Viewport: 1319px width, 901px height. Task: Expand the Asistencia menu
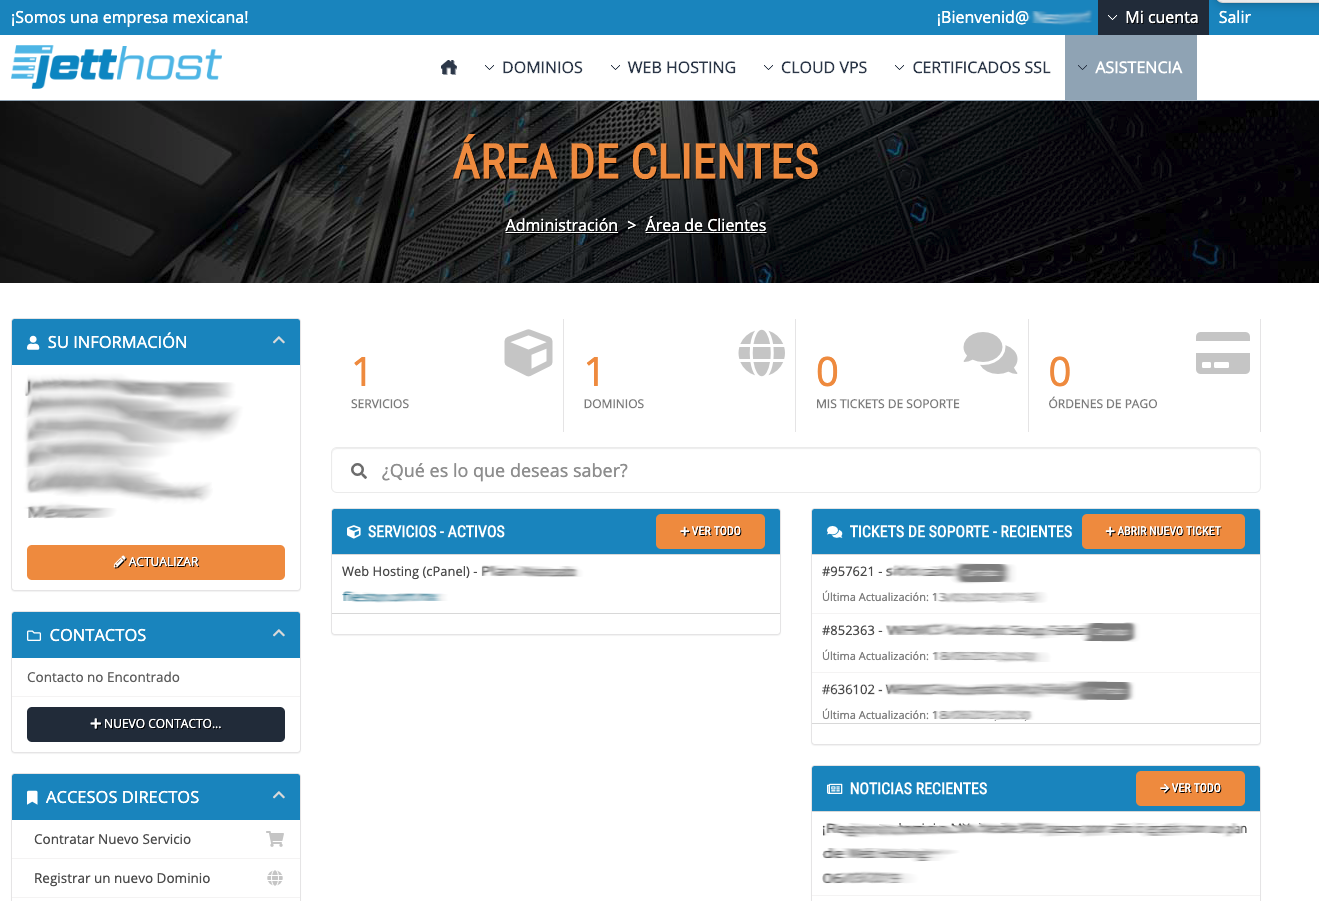click(x=1130, y=67)
